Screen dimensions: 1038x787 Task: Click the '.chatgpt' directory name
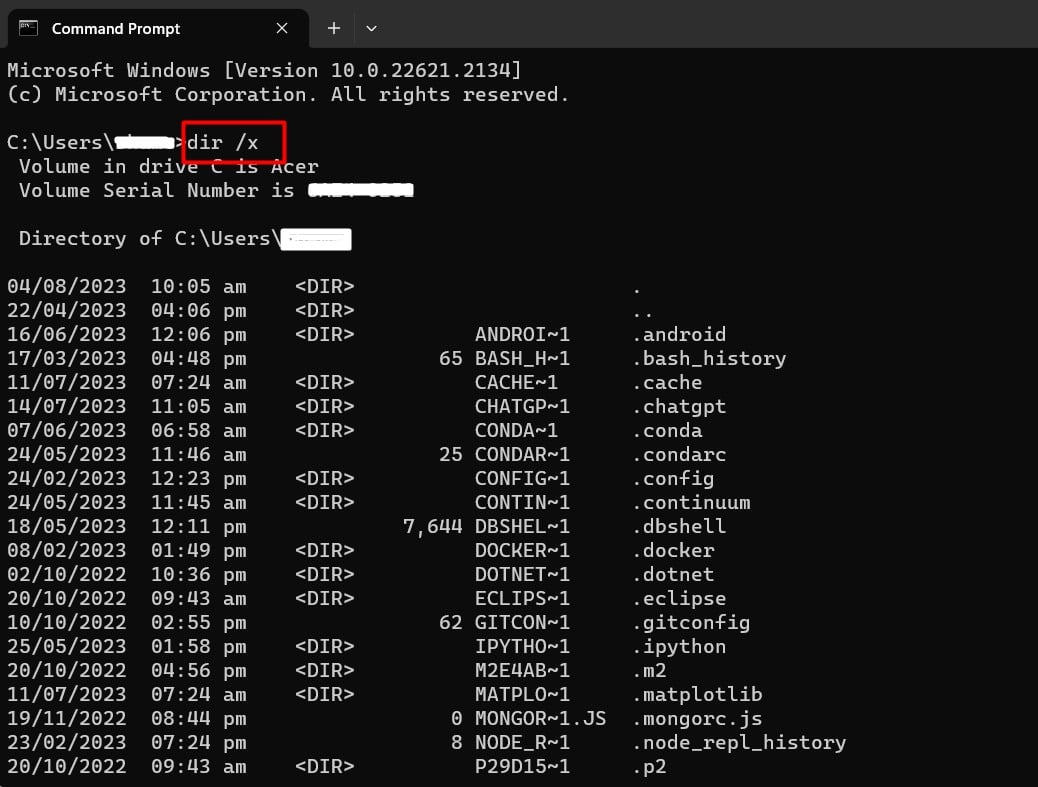click(x=679, y=406)
